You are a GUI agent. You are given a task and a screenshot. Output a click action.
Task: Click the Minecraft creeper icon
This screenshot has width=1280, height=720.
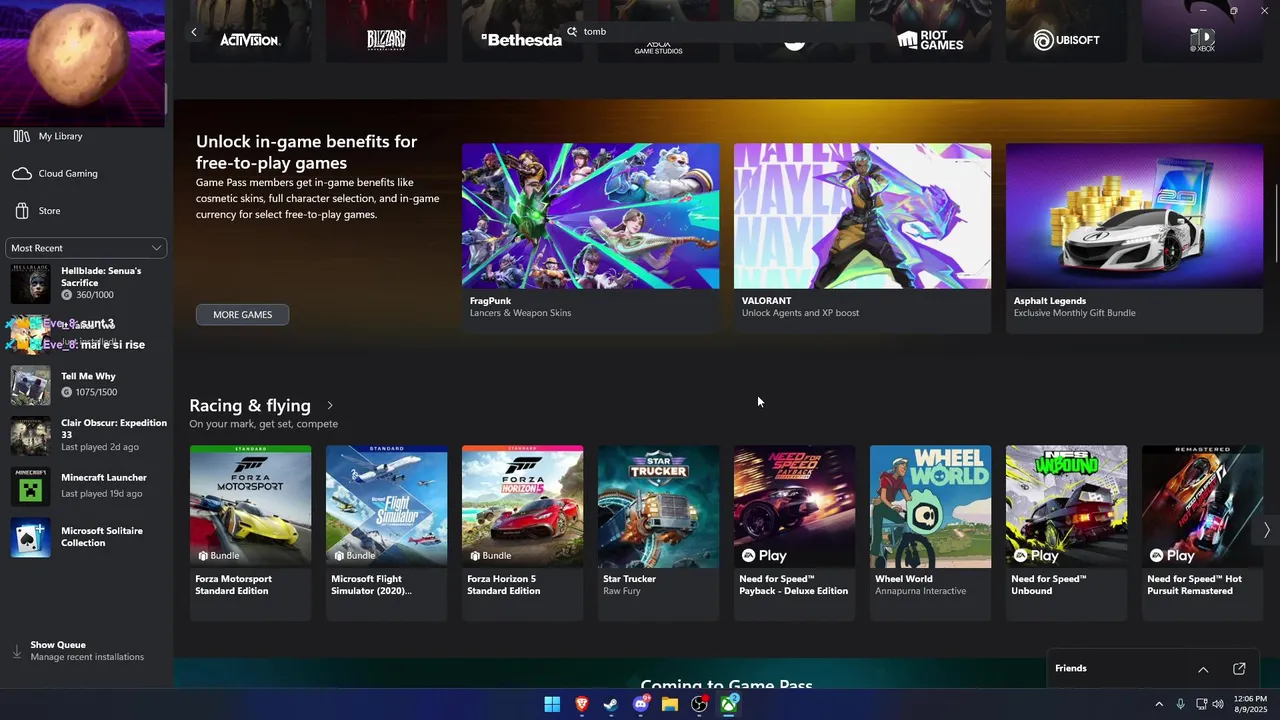[x=30, y=487]
